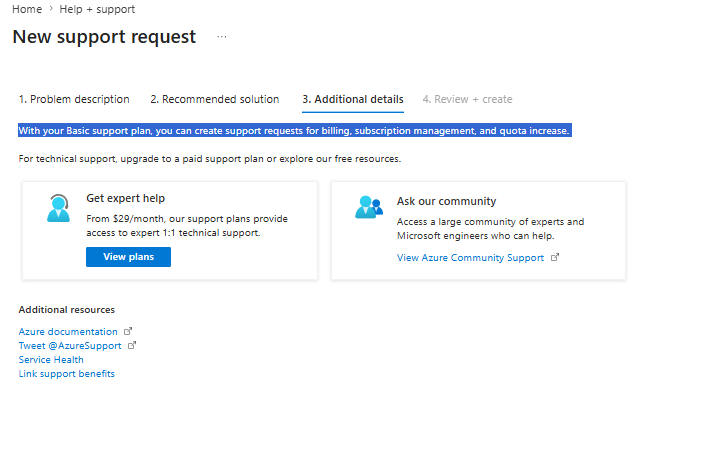Click the Additional resources heading
The image size is (706, 473).
tap(67, 310)
